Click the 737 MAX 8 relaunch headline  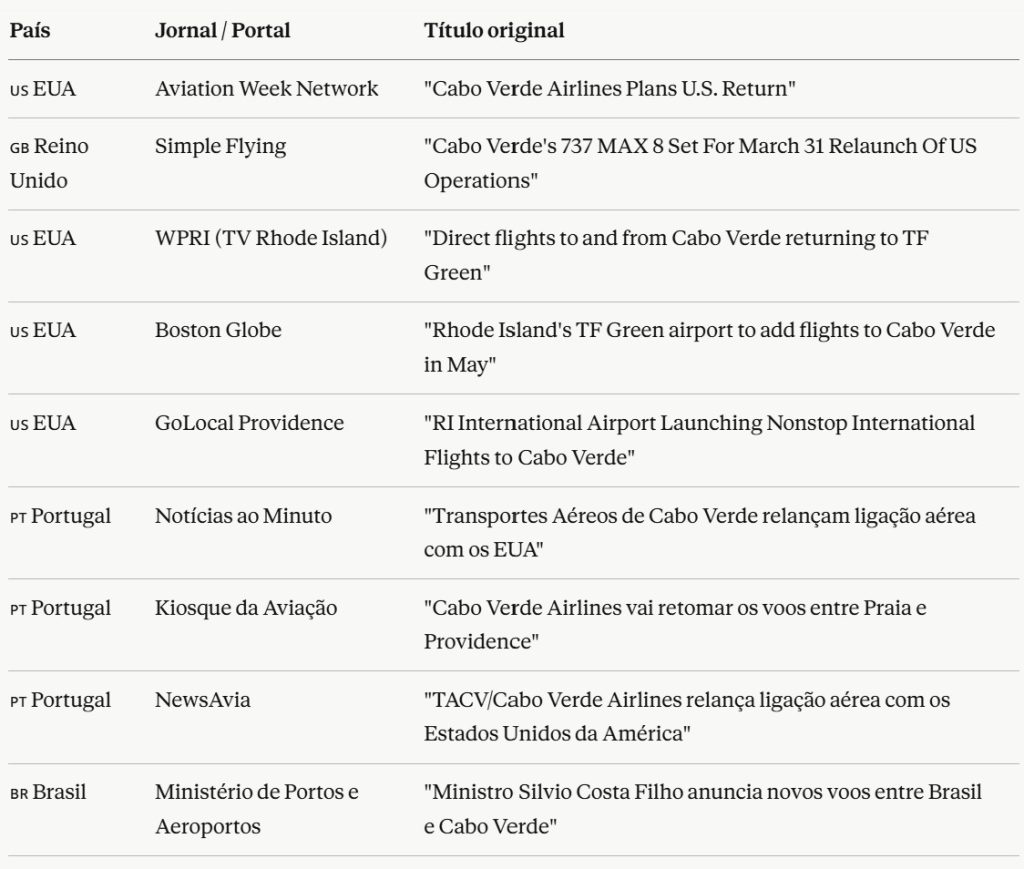[x=700, y=163]
